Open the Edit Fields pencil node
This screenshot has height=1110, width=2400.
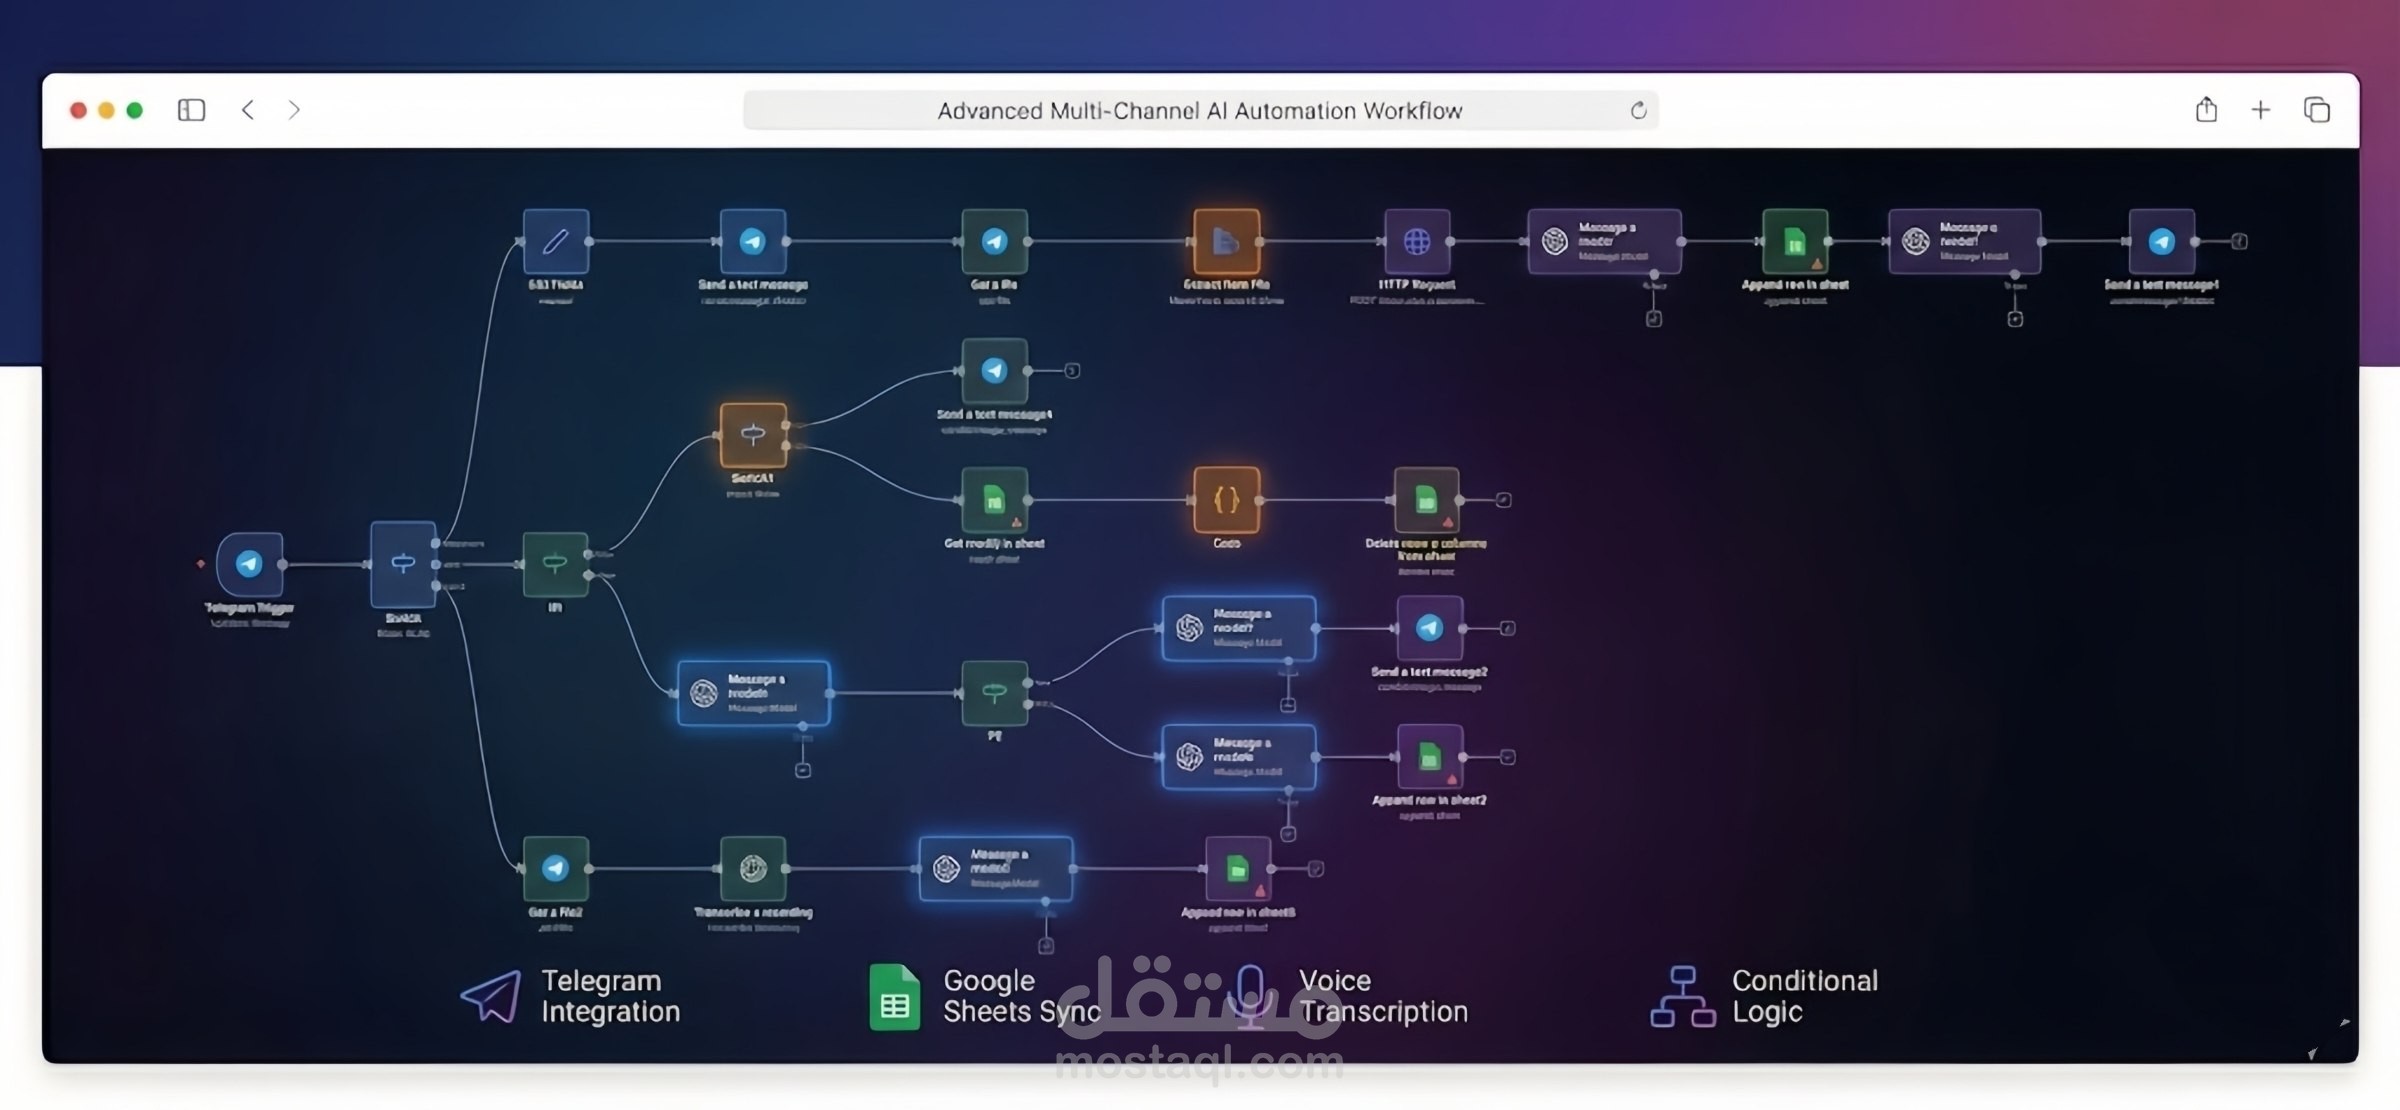coord(556,242)
